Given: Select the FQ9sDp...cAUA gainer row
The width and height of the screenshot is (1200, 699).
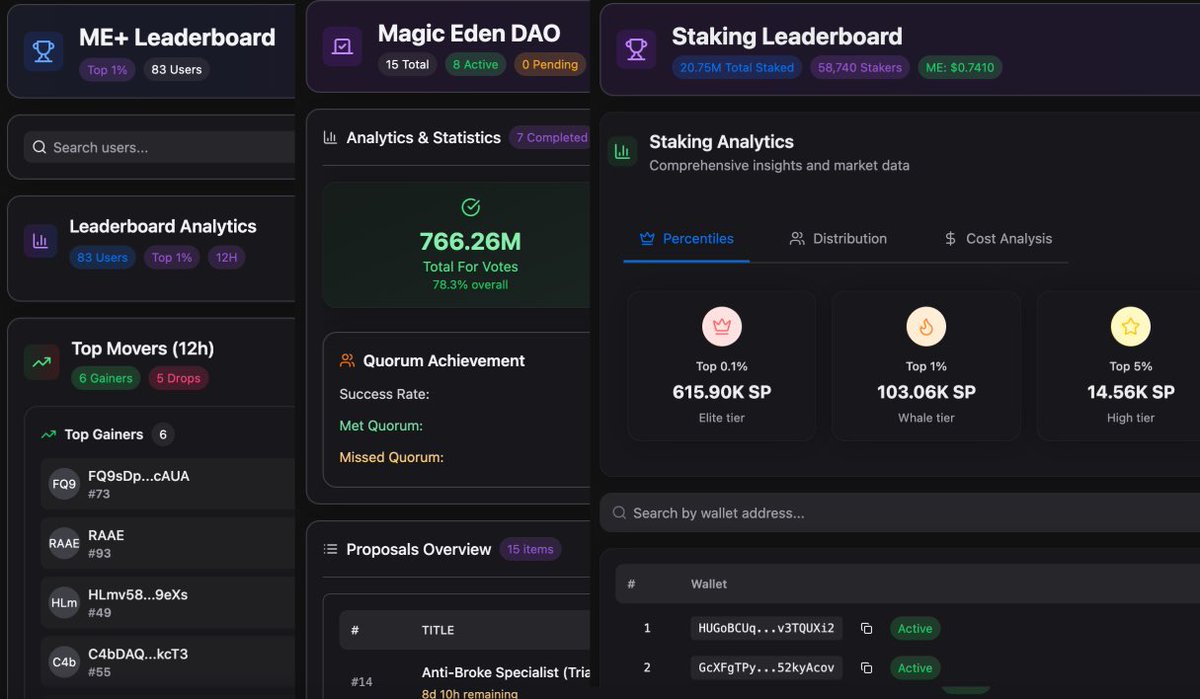Looking at the screenshot, I should click(x=168, y=484).
